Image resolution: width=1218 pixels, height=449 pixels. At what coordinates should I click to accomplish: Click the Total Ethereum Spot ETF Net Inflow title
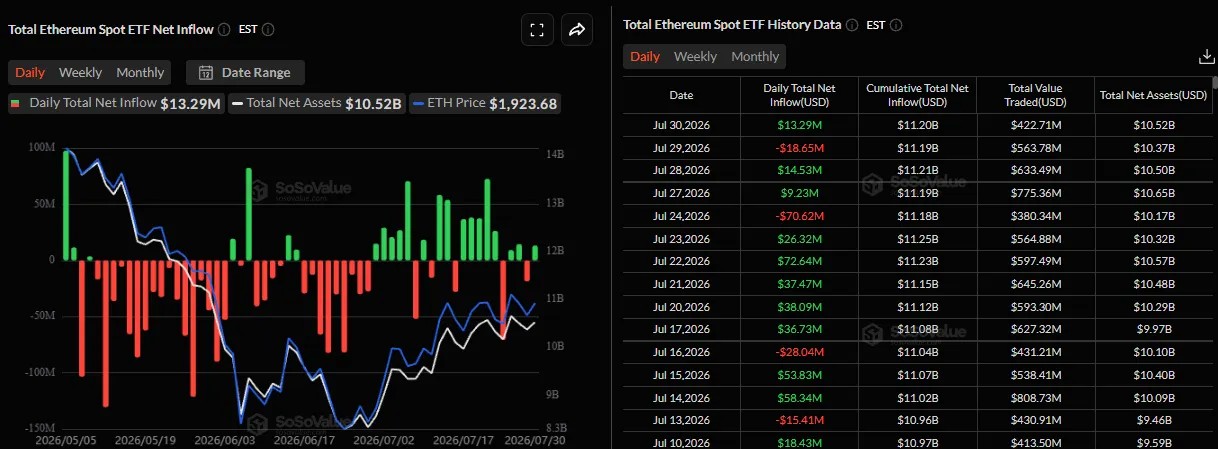pyautogui.click(x=111, y=29)
